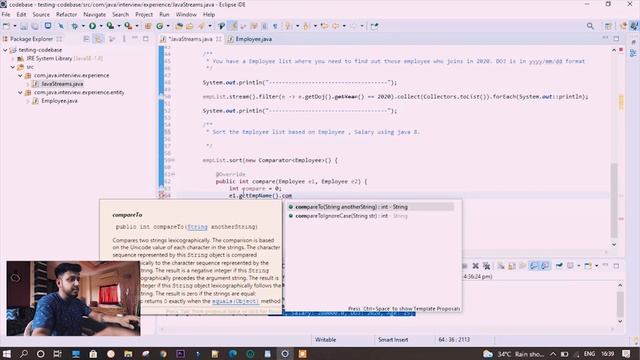Open the New file dropdown arrow
Image resolution: width=640 pixels, height=360 pixels.
click(15, 26)
